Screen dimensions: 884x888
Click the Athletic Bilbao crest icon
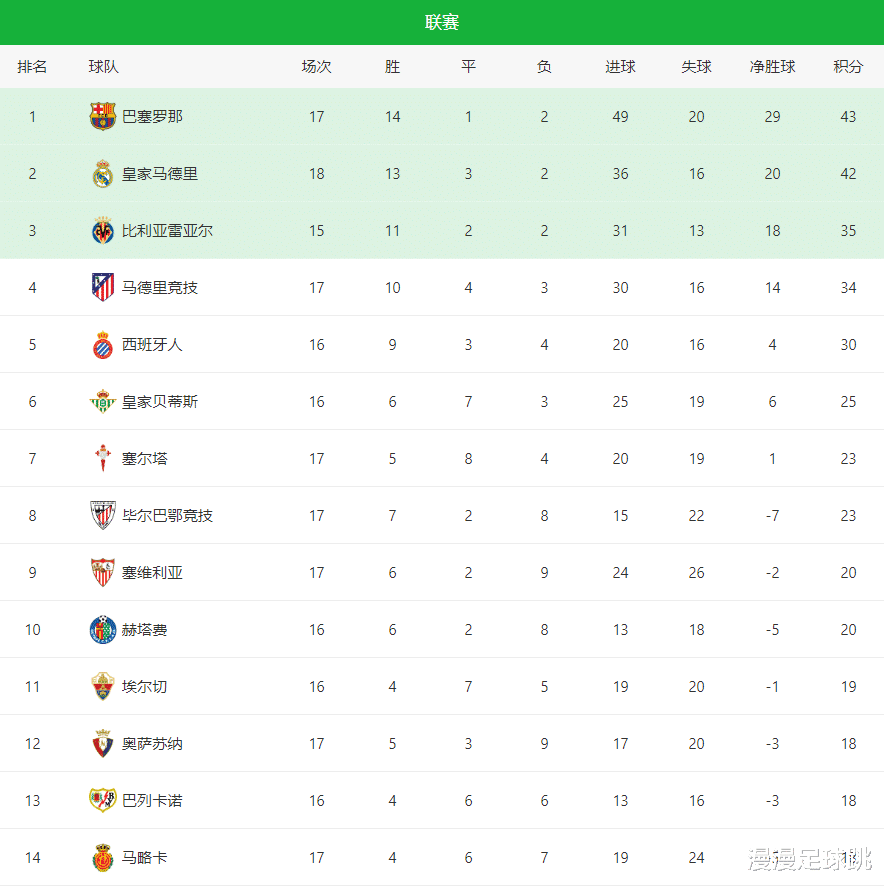pos(103,516)
